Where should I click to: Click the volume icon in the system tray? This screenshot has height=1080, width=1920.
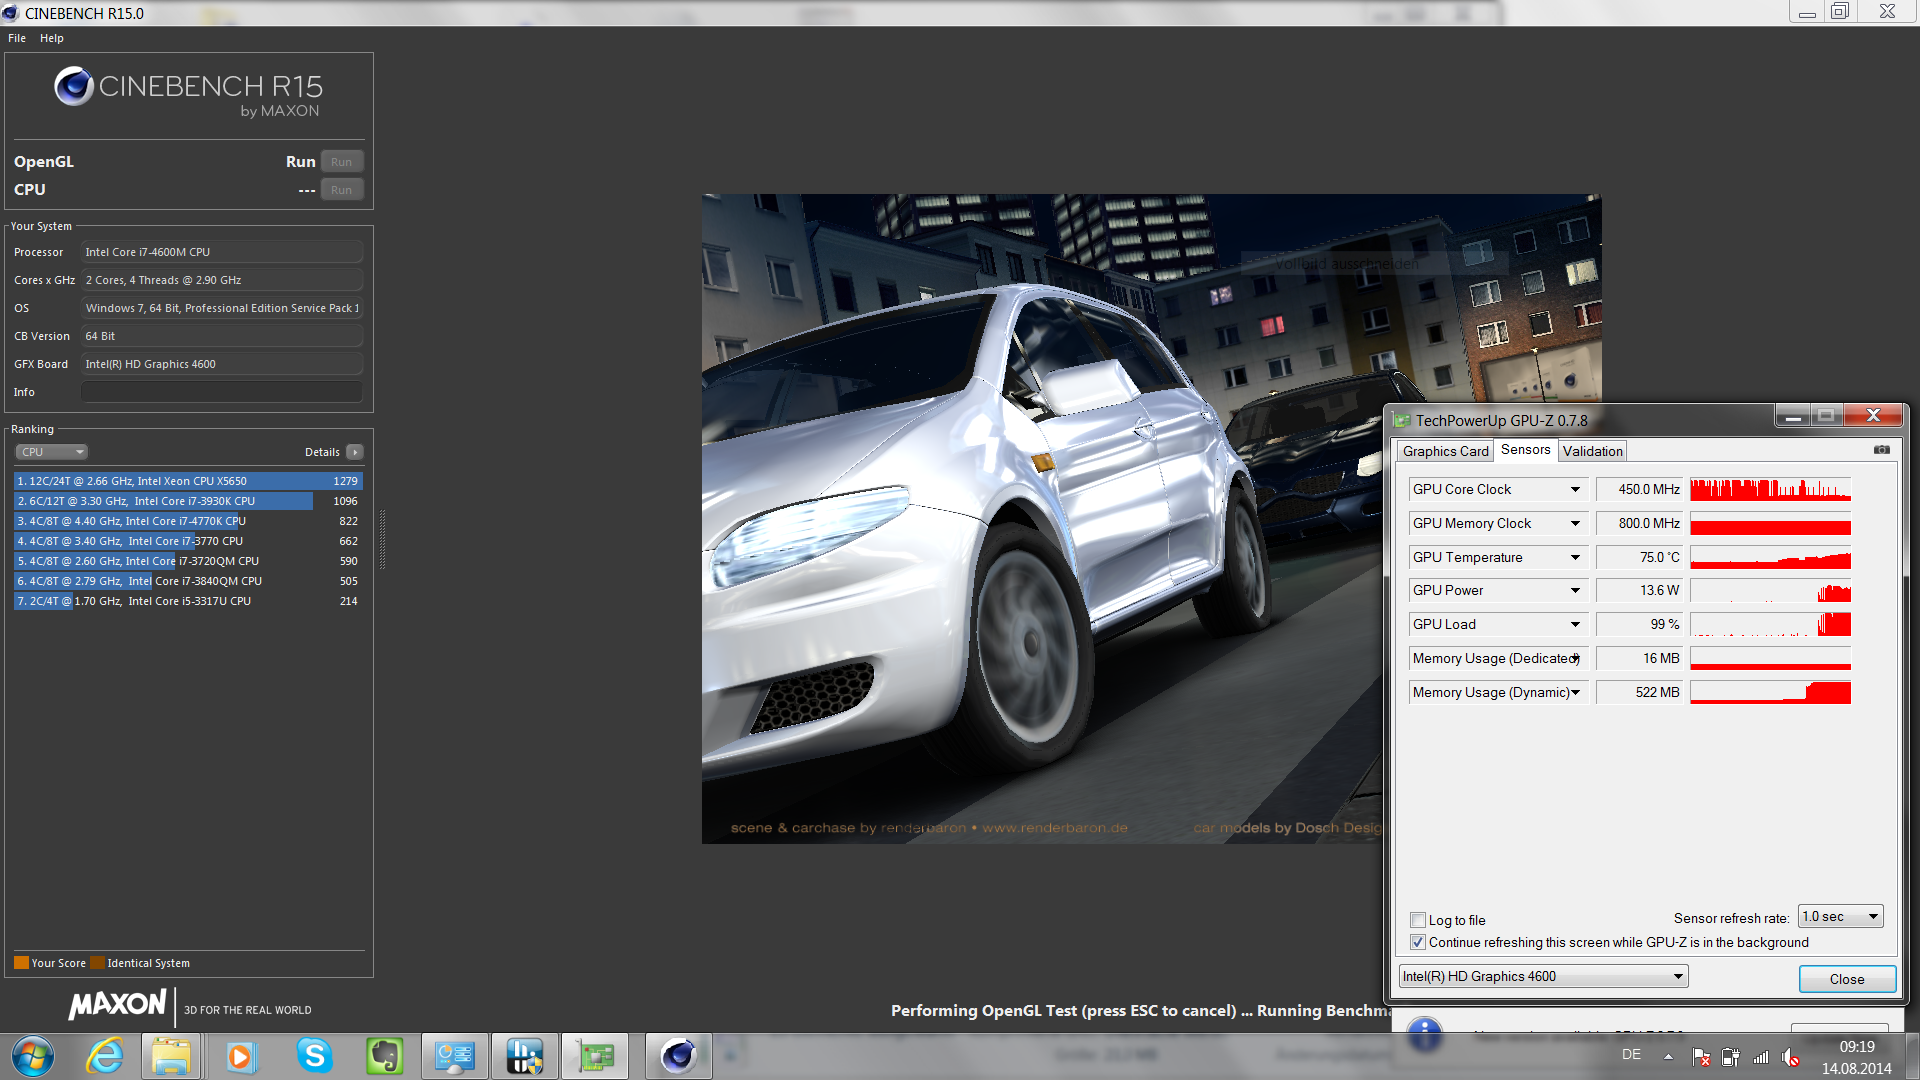click(1790, 1057)
